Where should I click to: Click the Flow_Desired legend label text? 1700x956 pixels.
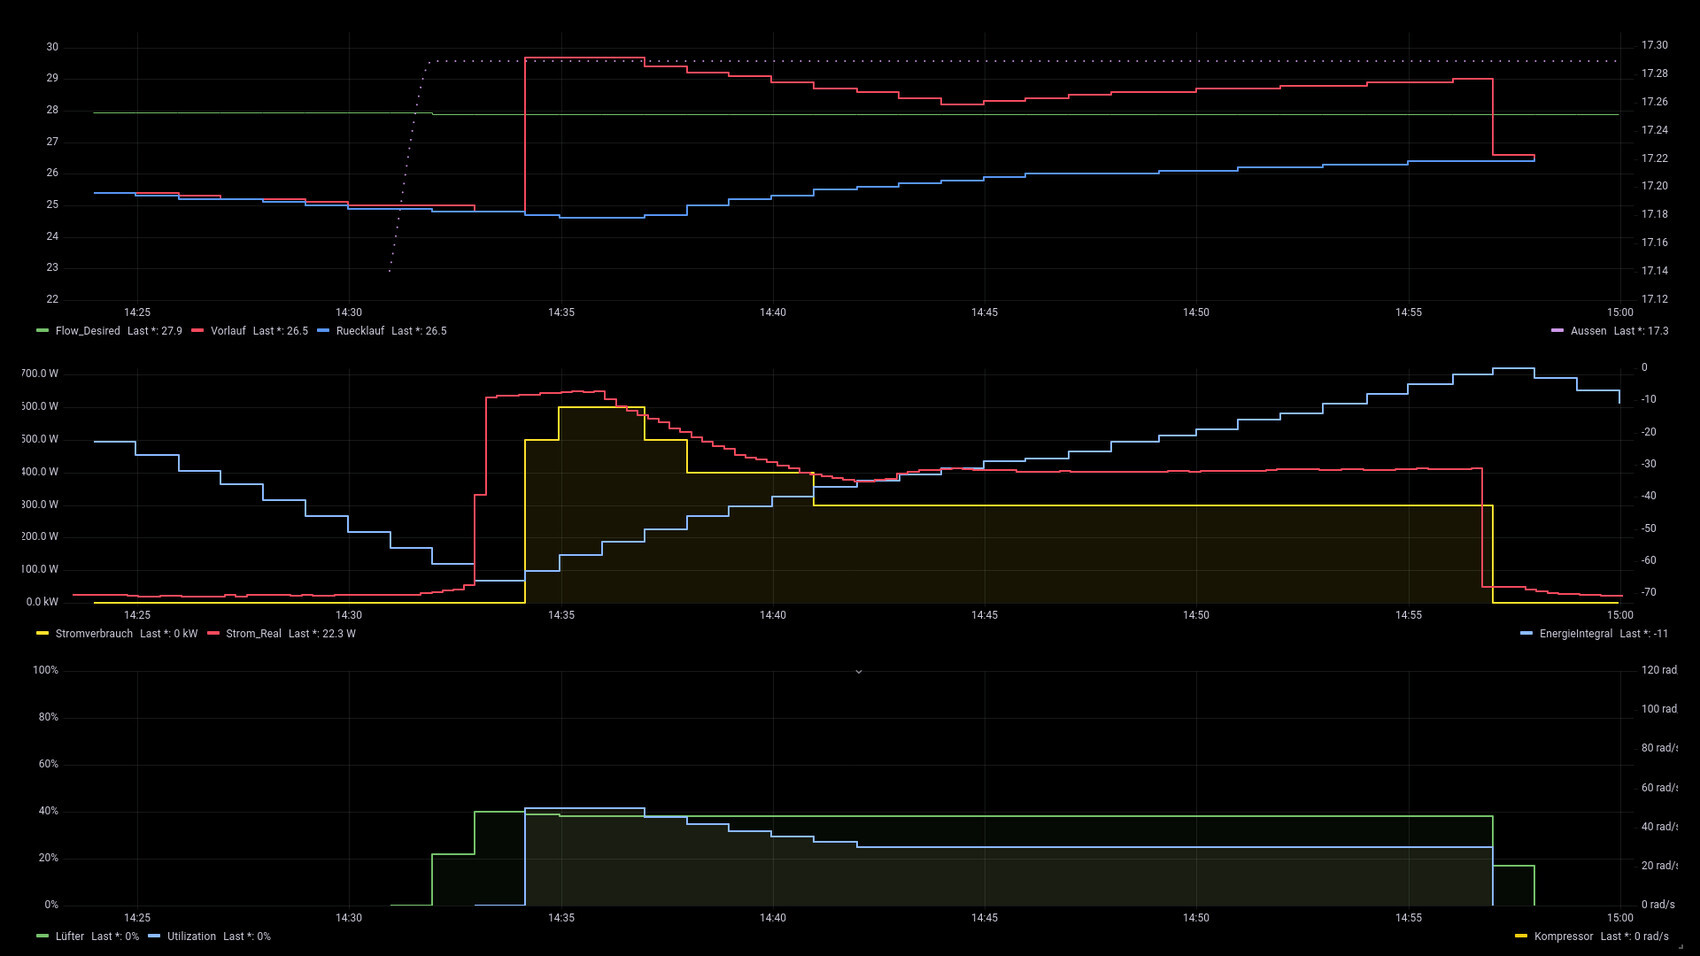(x=87, y=331)
